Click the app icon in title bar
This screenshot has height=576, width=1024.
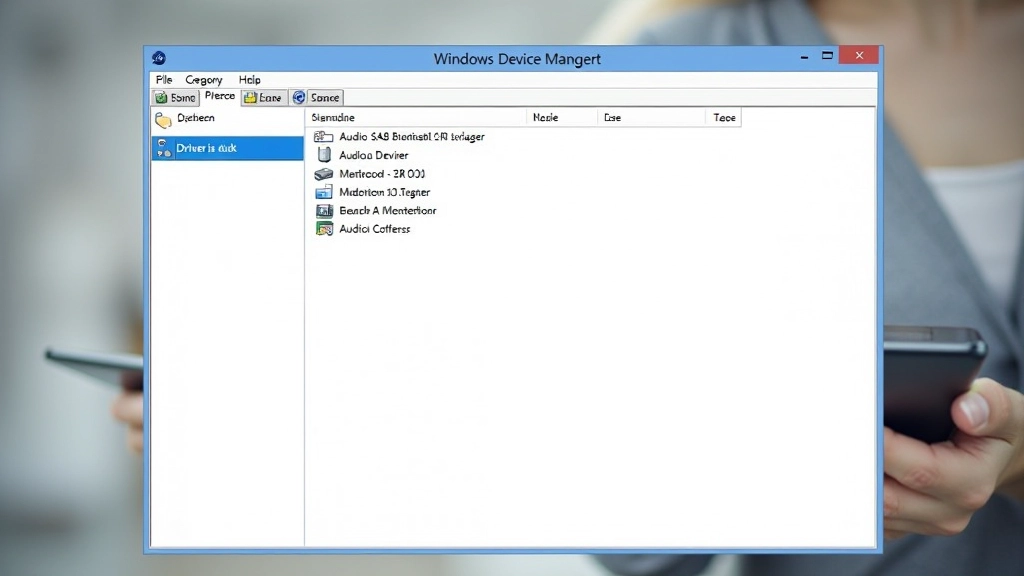(159, 58)
